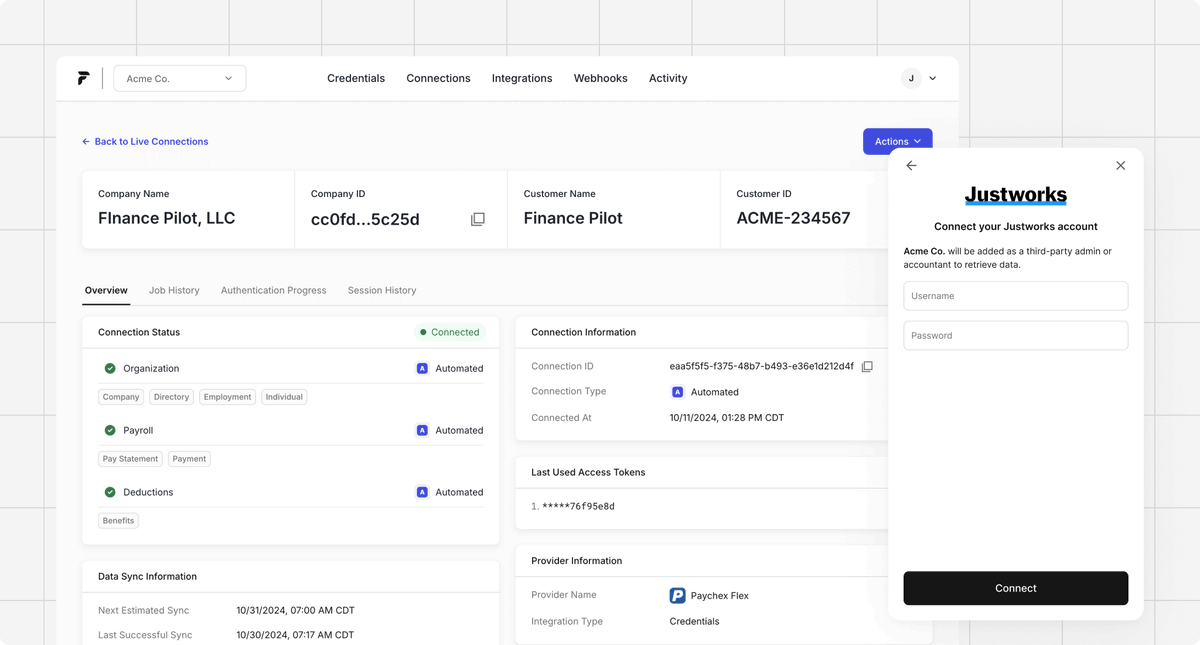The width and height of the screenshot is (1200, 645).
Task: Click the Payment tag
Action: tap(189, 459)
